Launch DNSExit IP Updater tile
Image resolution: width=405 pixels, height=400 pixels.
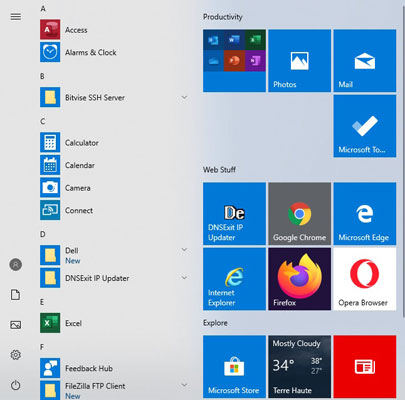coord(234,214)
